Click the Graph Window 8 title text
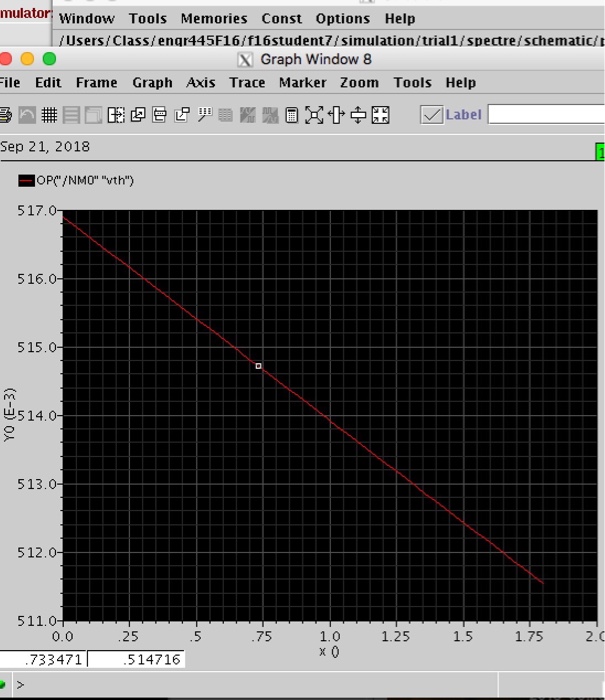This screenshot has height=700, width=605. (x=316, y=59)
